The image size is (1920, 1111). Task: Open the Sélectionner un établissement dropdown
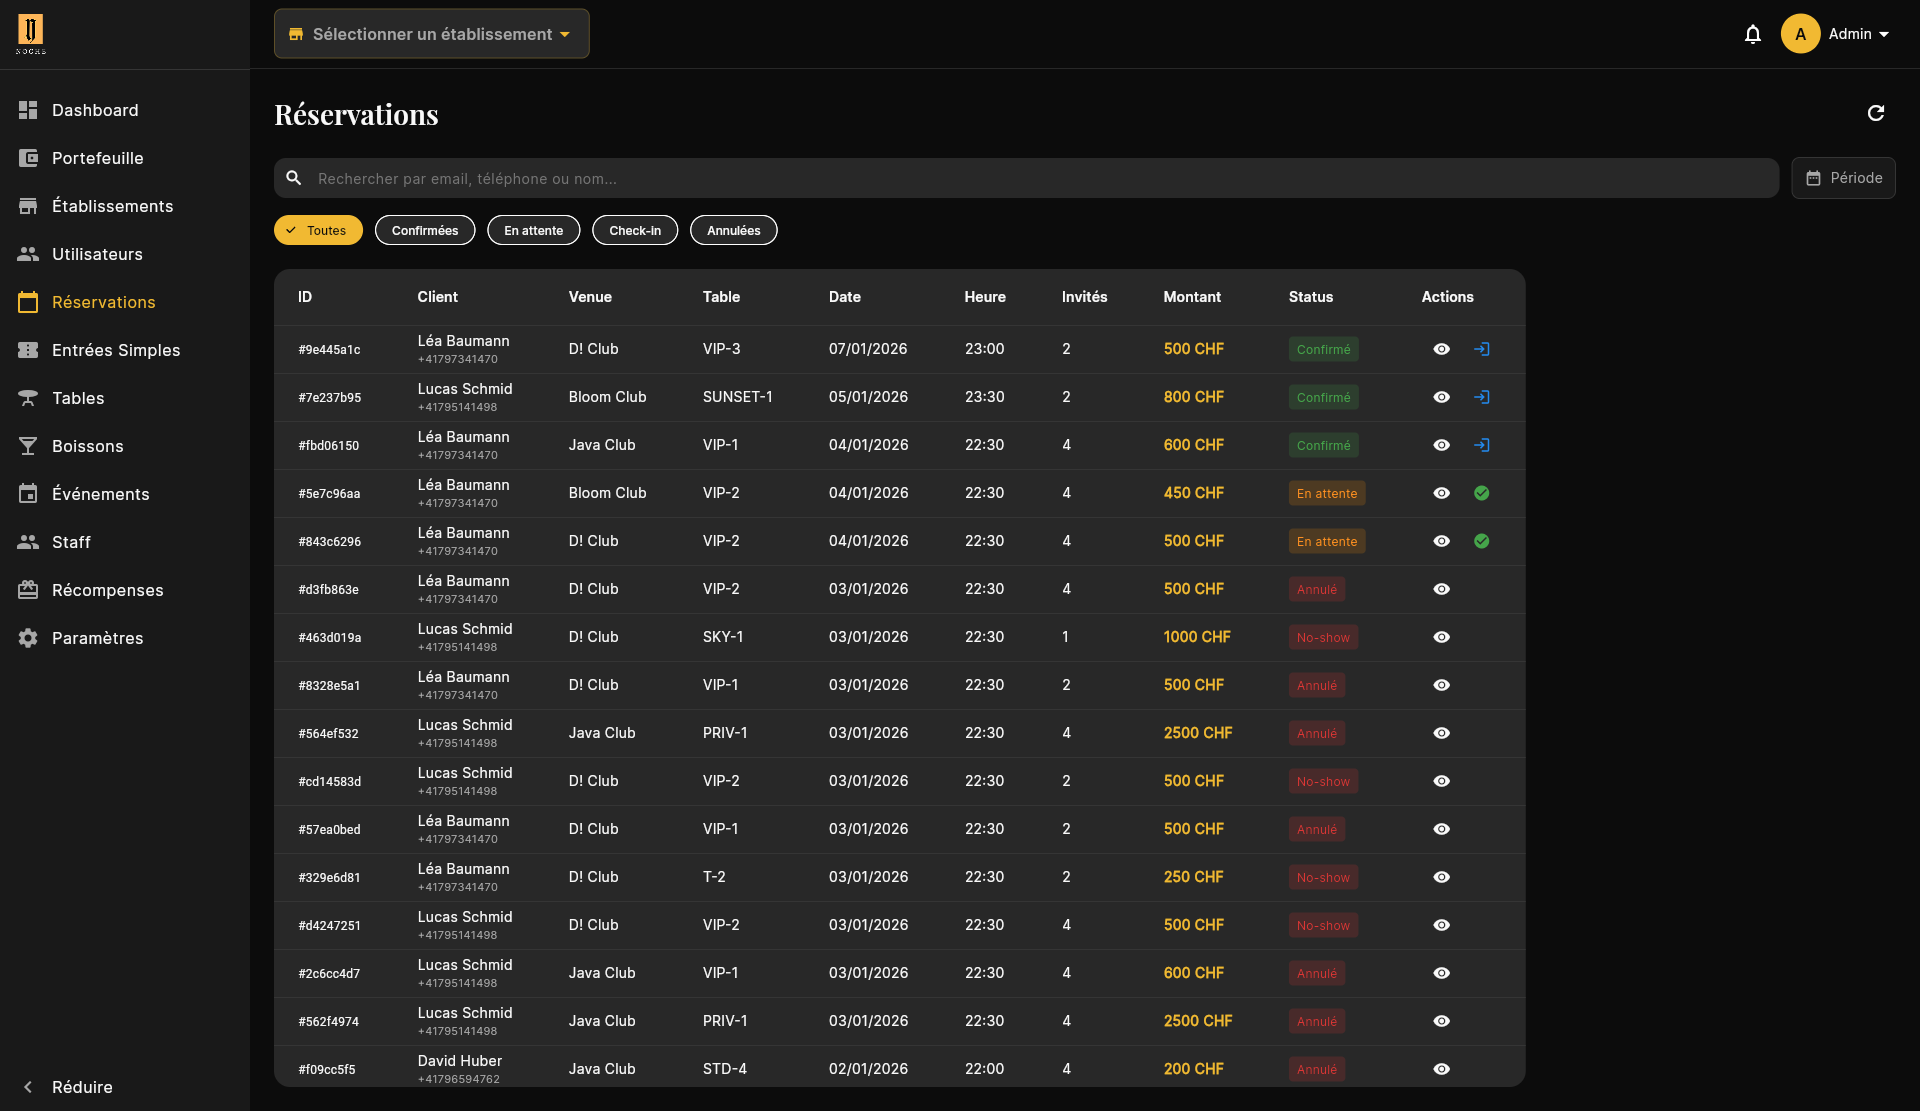click(x=432, y=34)
